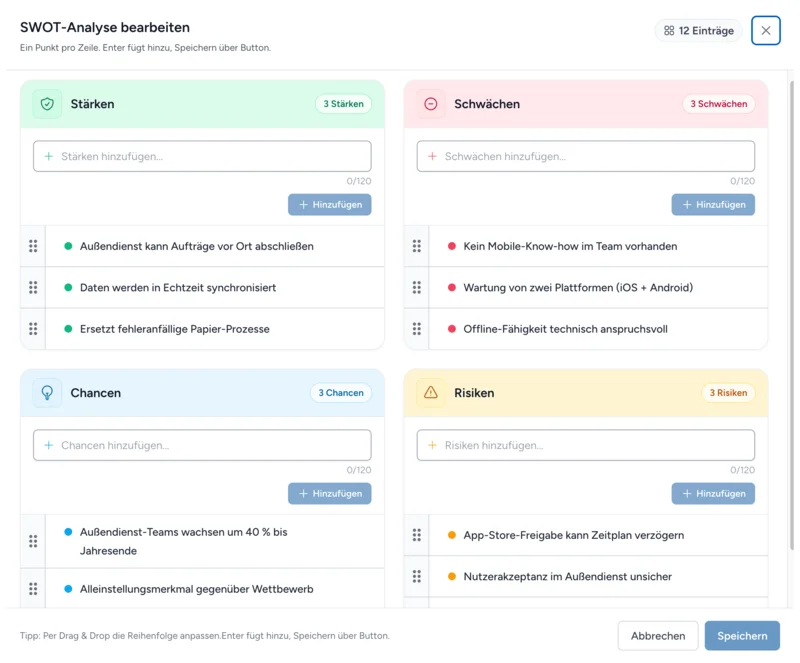Save the SWOT analysis with Speichern

click(742, 636)
